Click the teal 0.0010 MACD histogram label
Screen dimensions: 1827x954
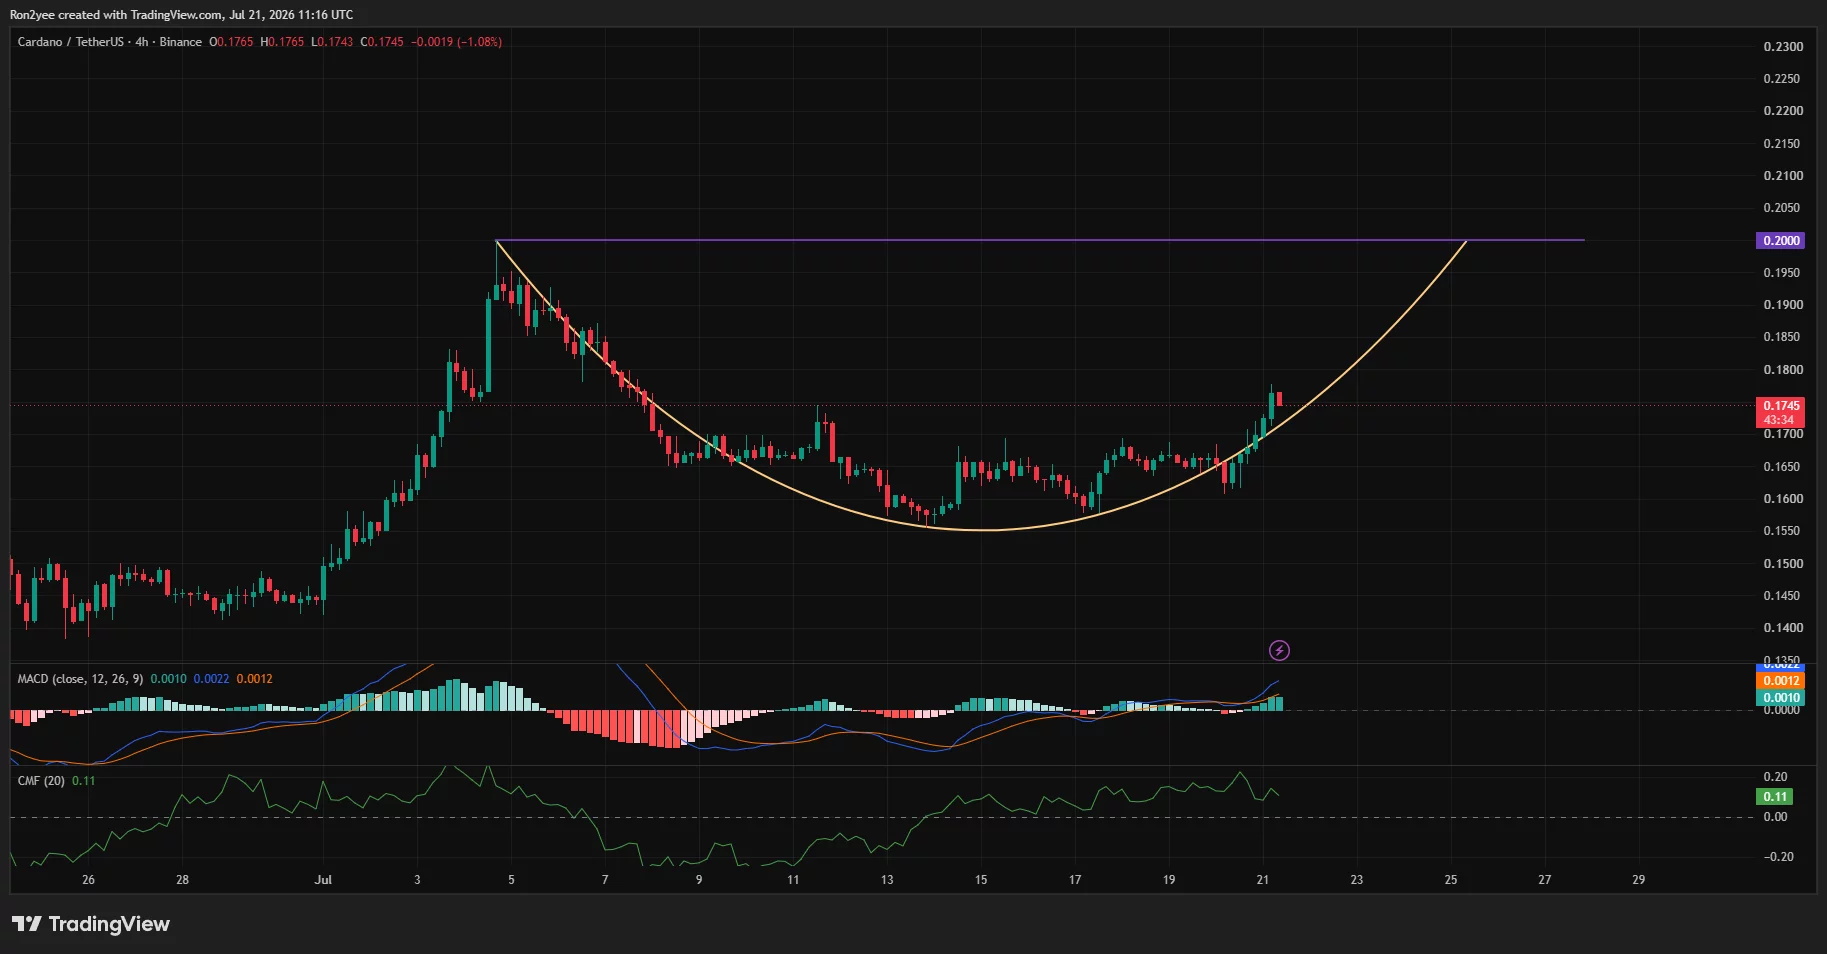coord(1781,698)
